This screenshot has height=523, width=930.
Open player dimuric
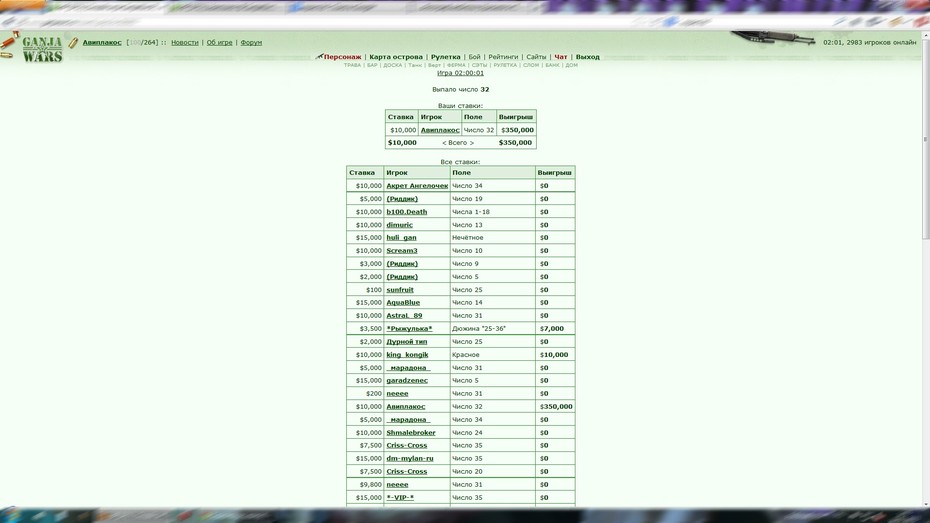[400, 225]
